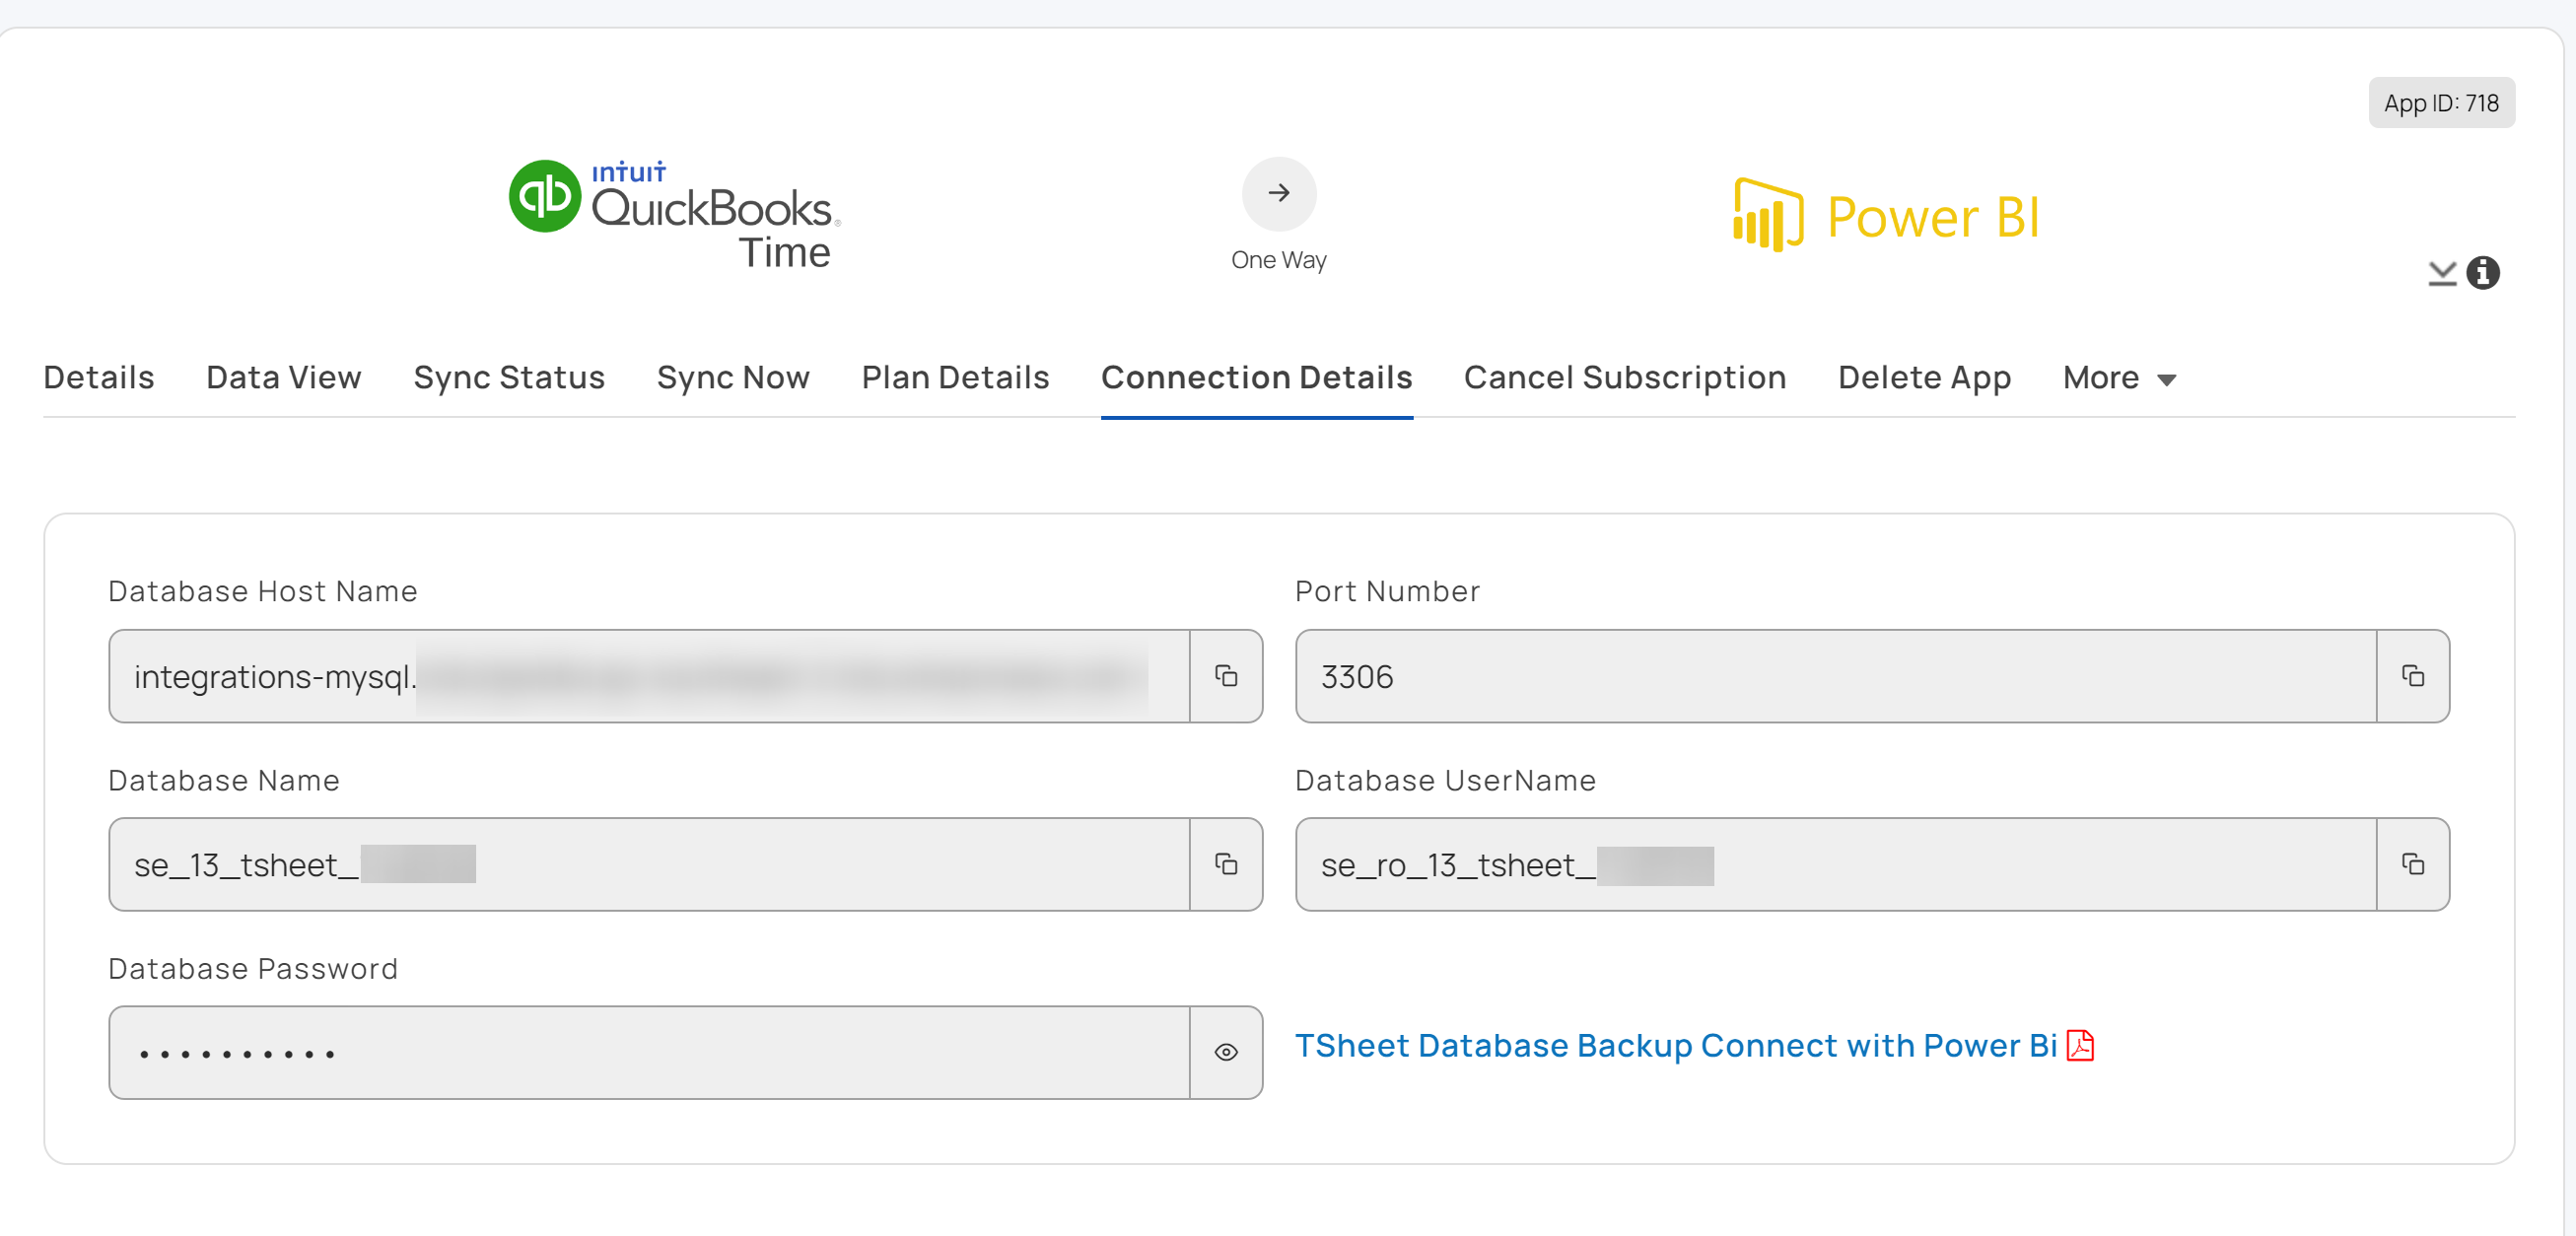Select the Connection Details tab

pos(1257,378)
